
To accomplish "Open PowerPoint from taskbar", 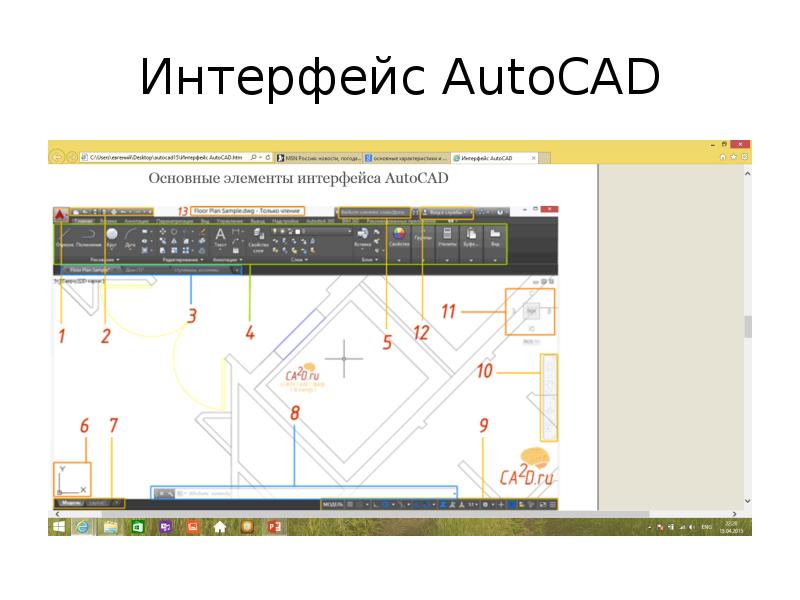I will [274, 527].
